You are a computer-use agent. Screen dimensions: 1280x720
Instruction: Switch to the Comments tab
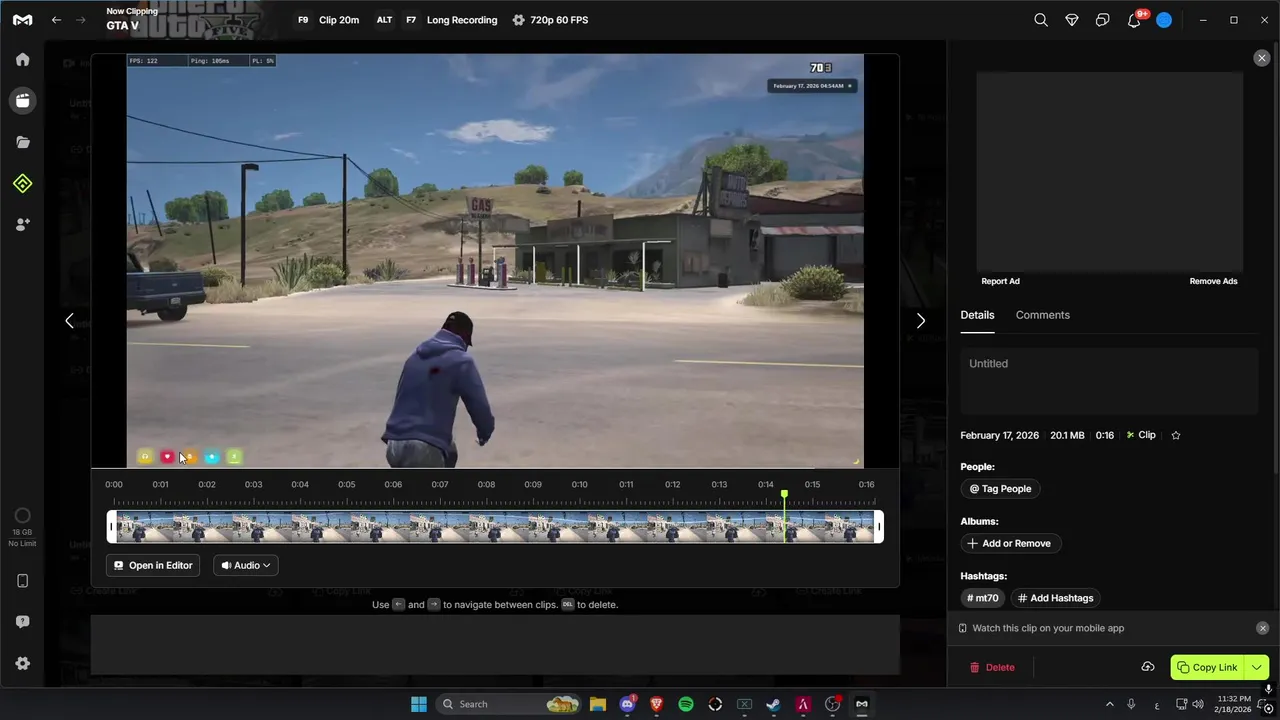[1042, 315]
